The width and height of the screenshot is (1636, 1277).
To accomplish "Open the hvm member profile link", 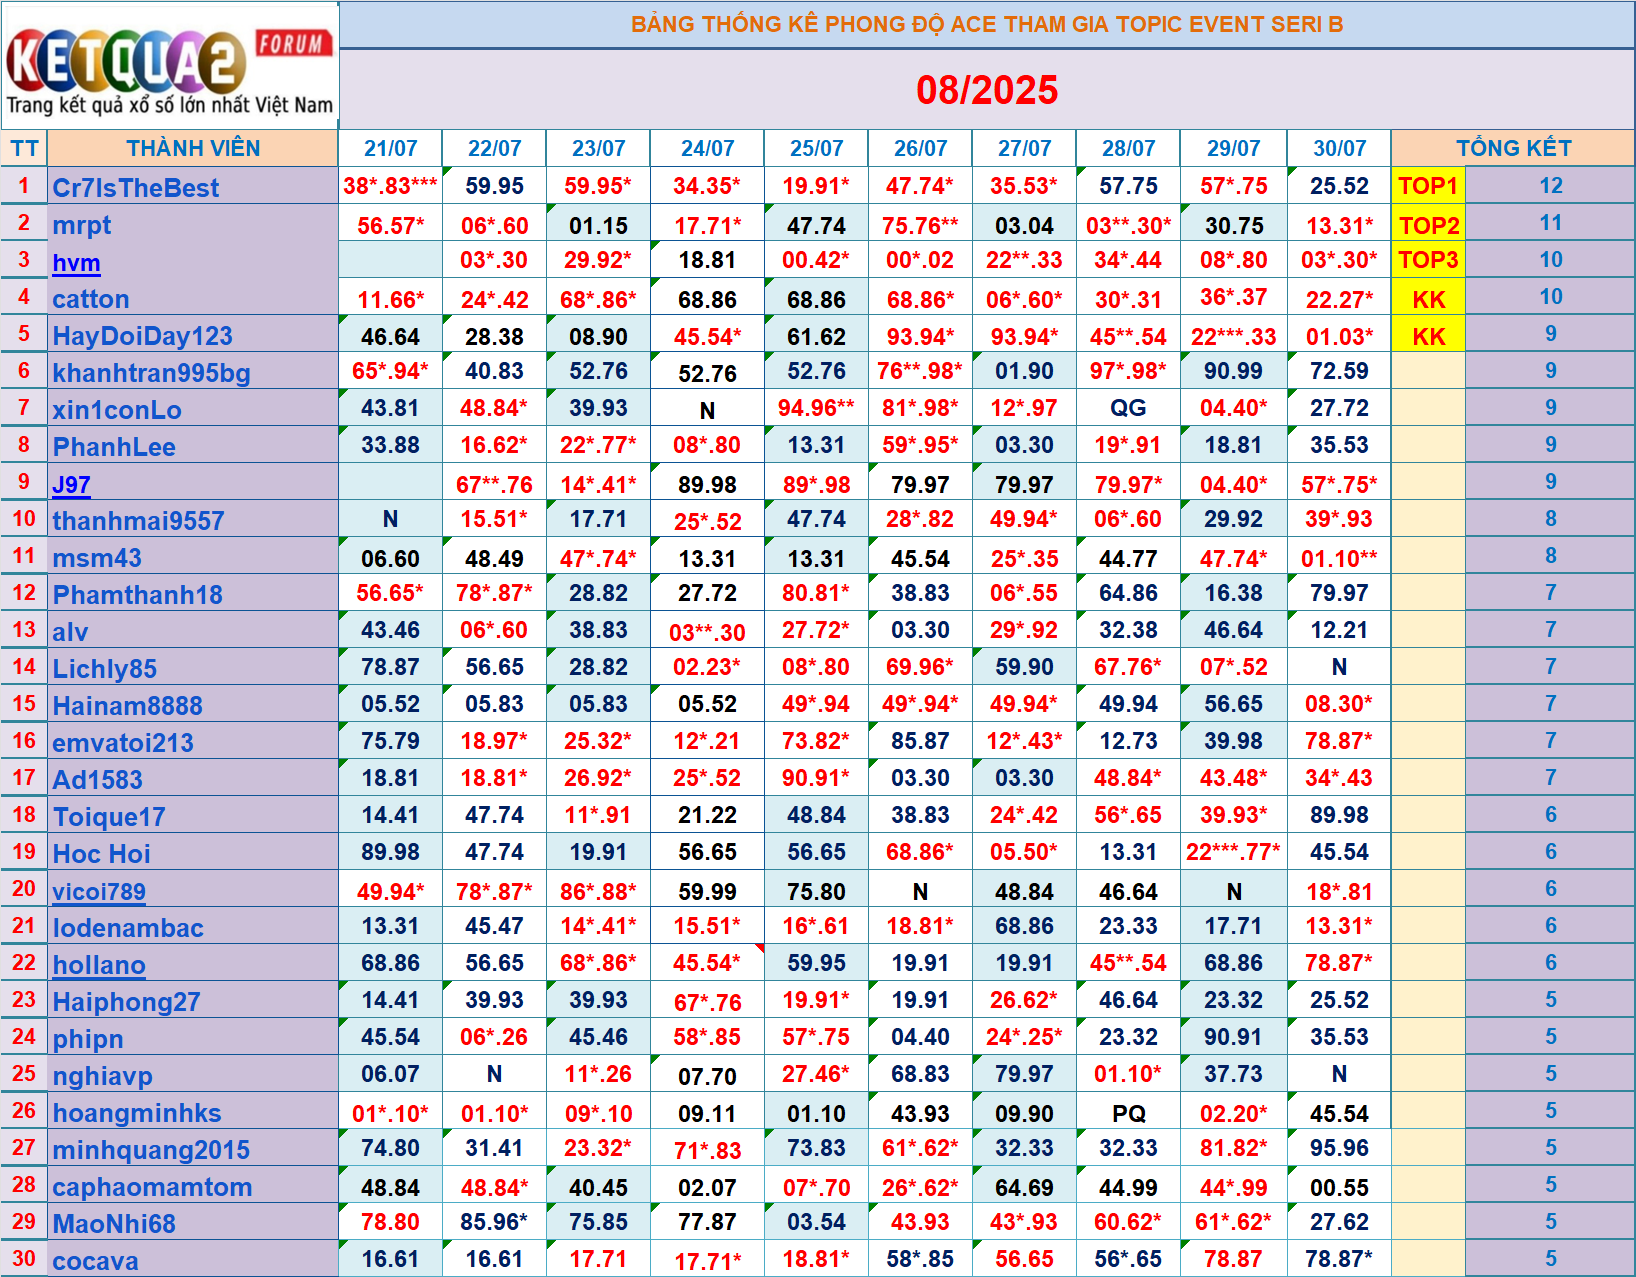I will pos(76,263).
